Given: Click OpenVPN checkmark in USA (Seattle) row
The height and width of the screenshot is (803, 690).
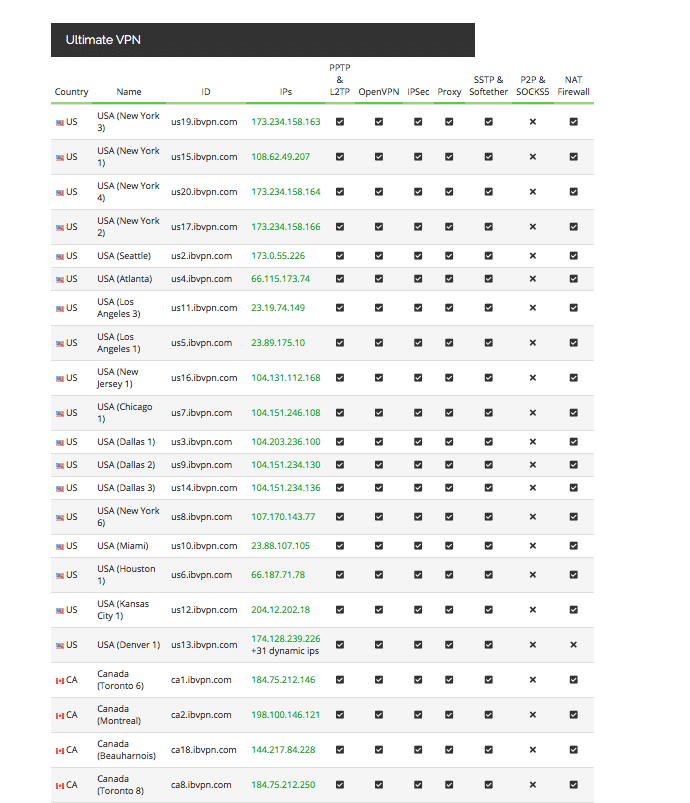Looking at the screenshot, I should pos(379,256).
